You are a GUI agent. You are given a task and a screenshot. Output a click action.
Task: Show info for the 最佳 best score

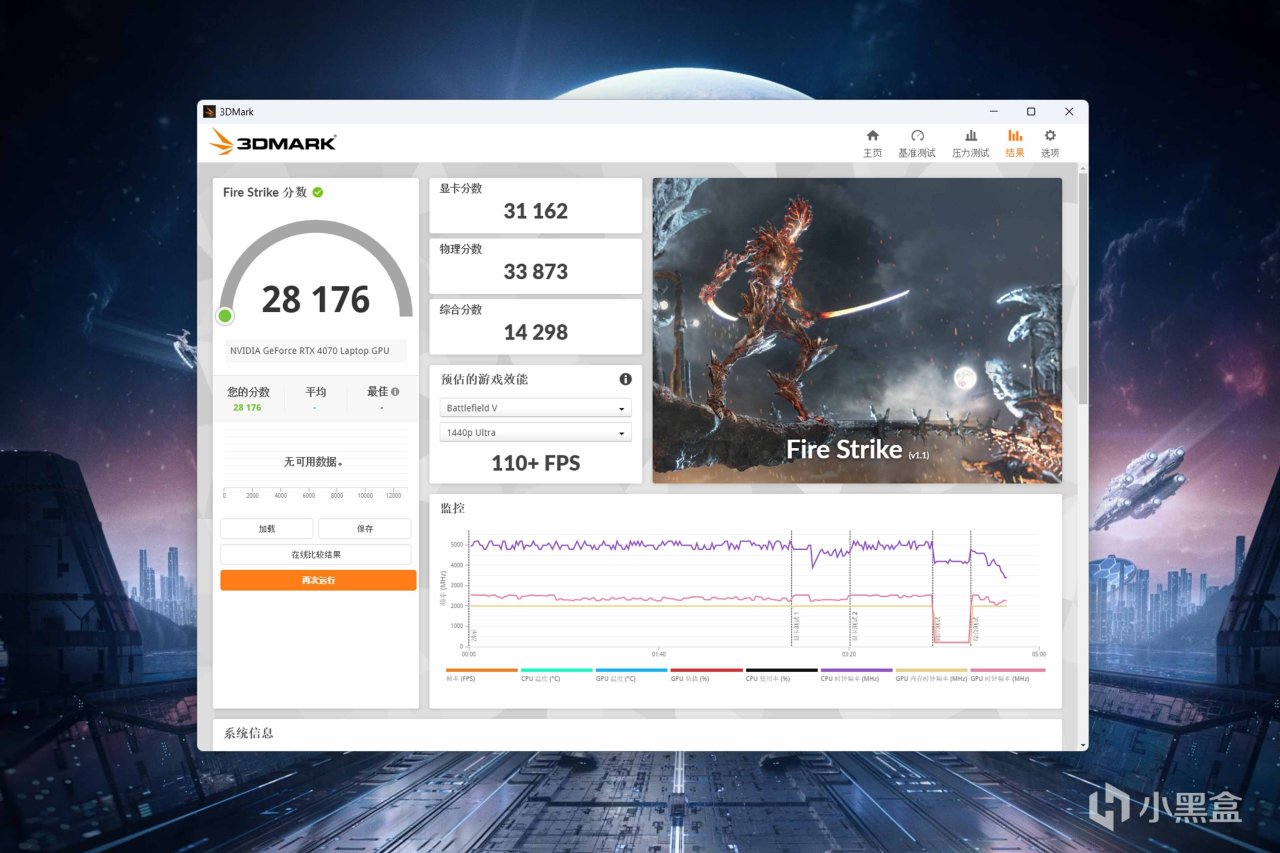click(395, 392)
